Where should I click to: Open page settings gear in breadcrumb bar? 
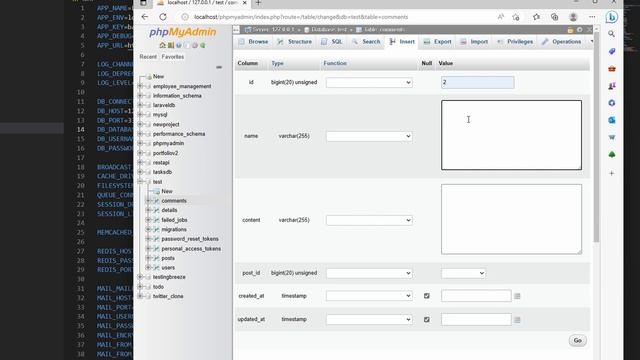tap(580, 30)
